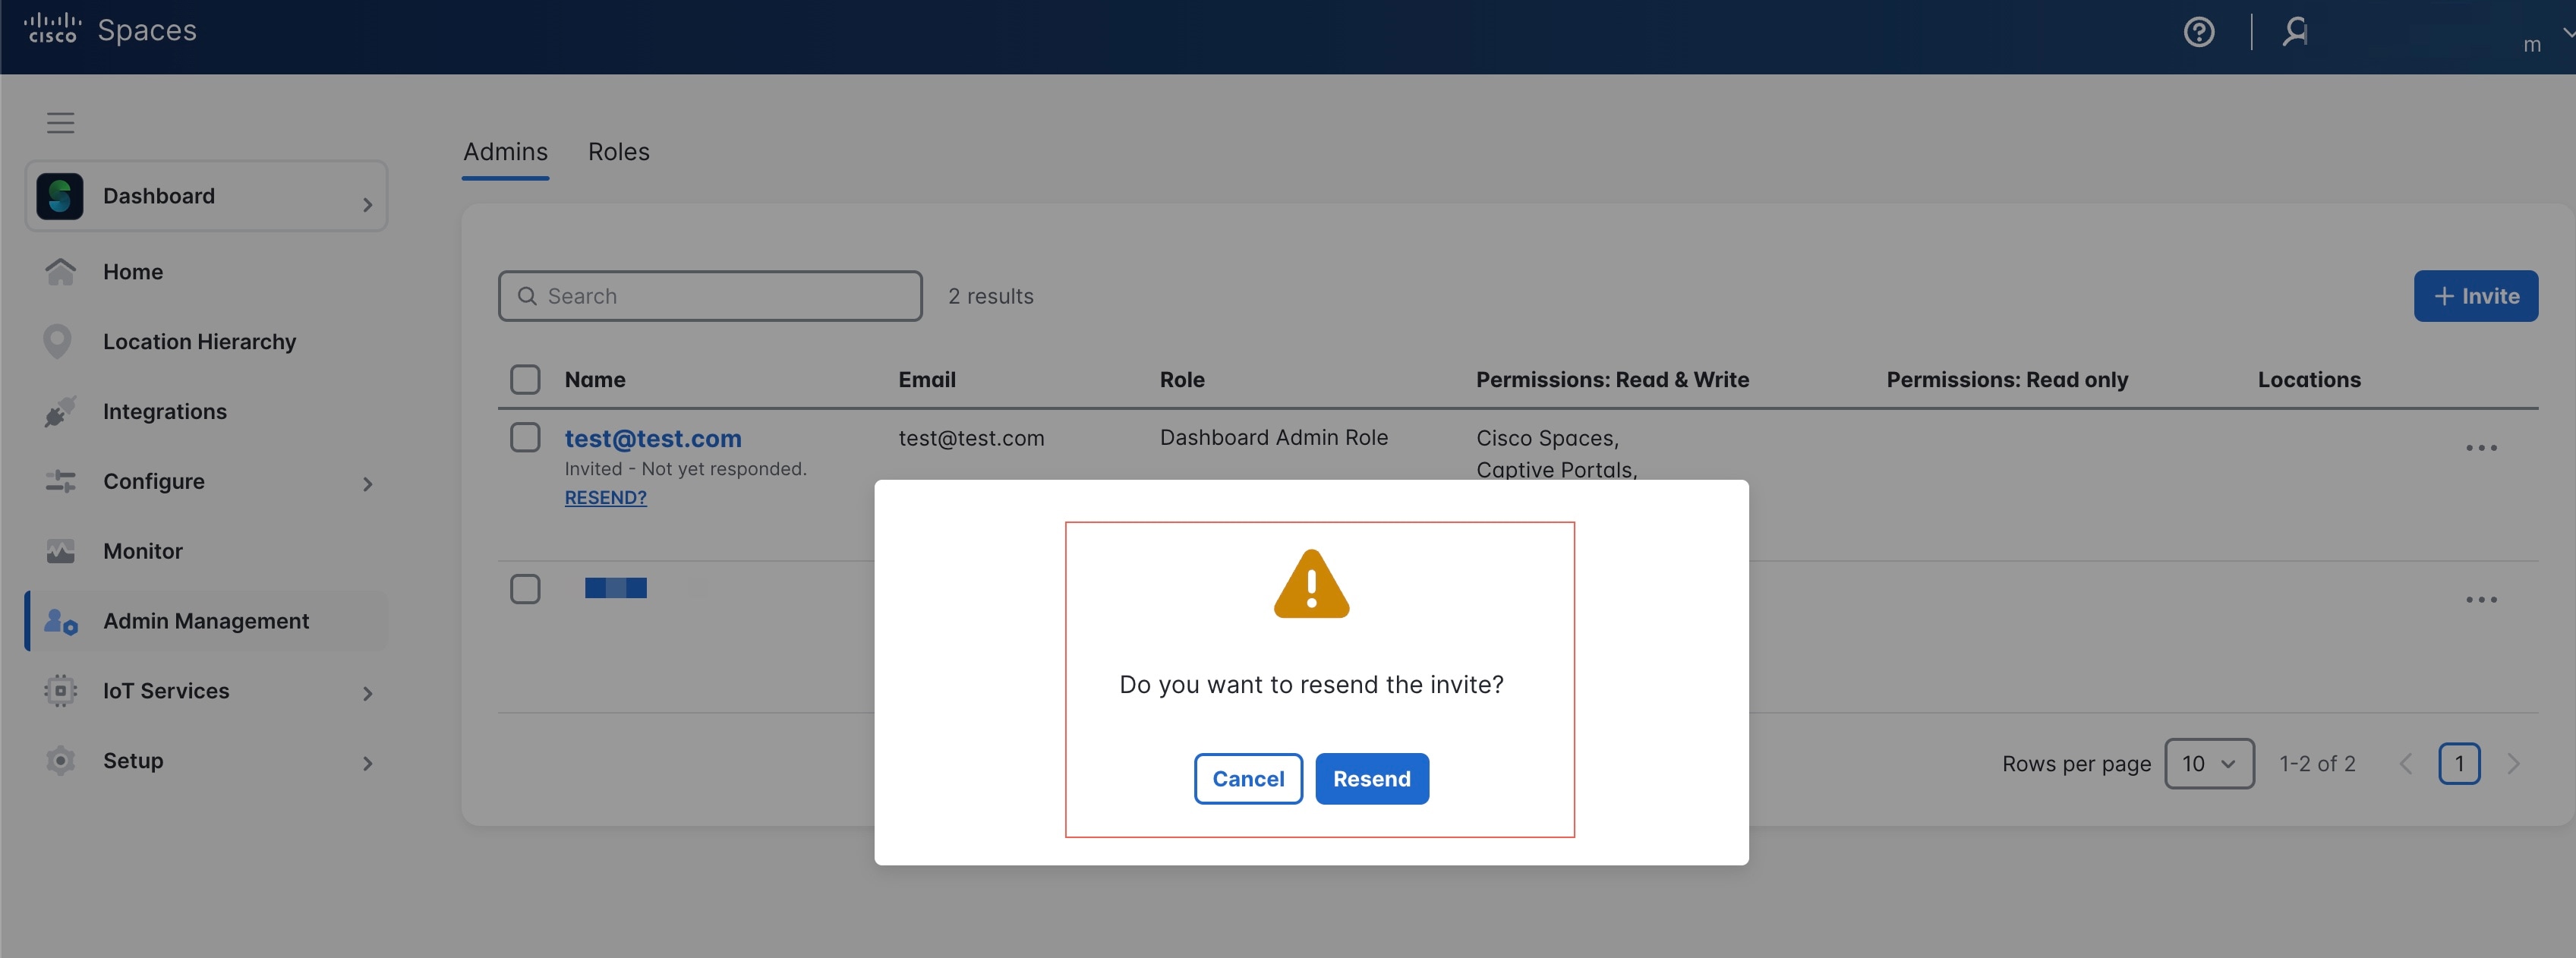The image size is (2576, 958).
Task: Click the user profile icon
Action: pos(2295,32)
